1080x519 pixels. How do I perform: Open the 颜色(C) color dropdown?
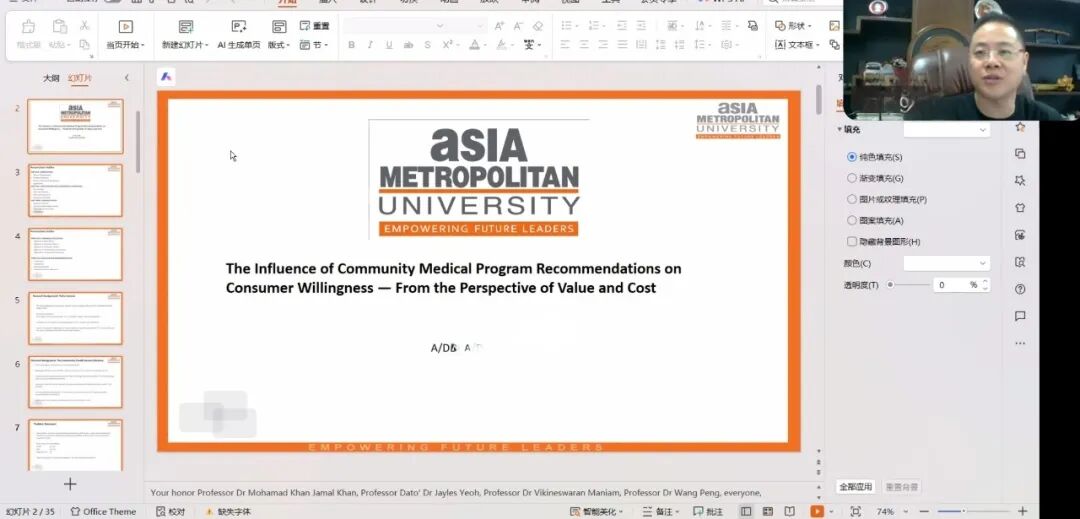946,263
